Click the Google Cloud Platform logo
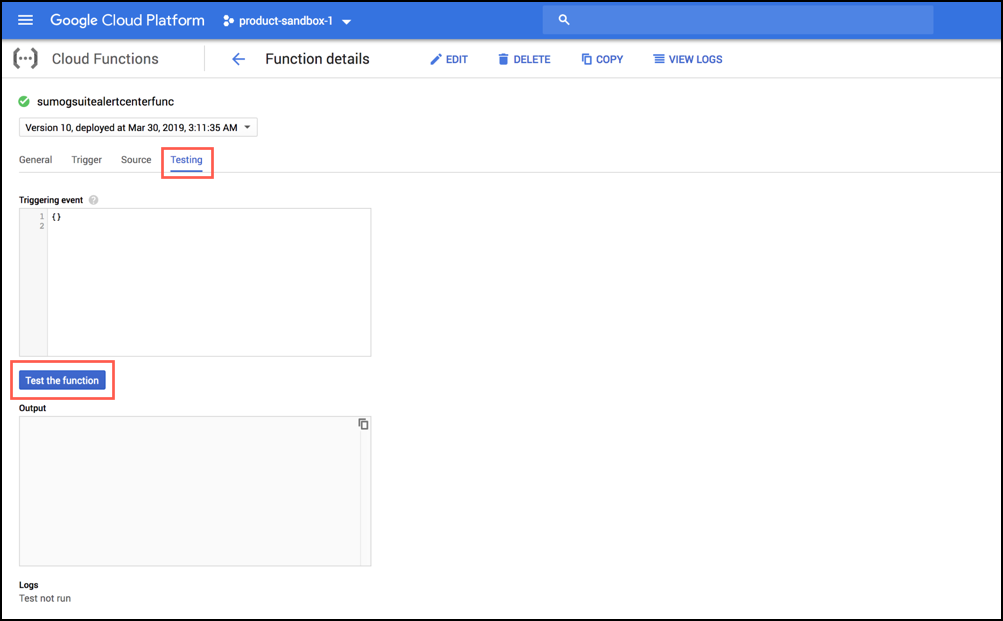Image resolution: width=1003 pixels, height=621 pixels. 126,20
